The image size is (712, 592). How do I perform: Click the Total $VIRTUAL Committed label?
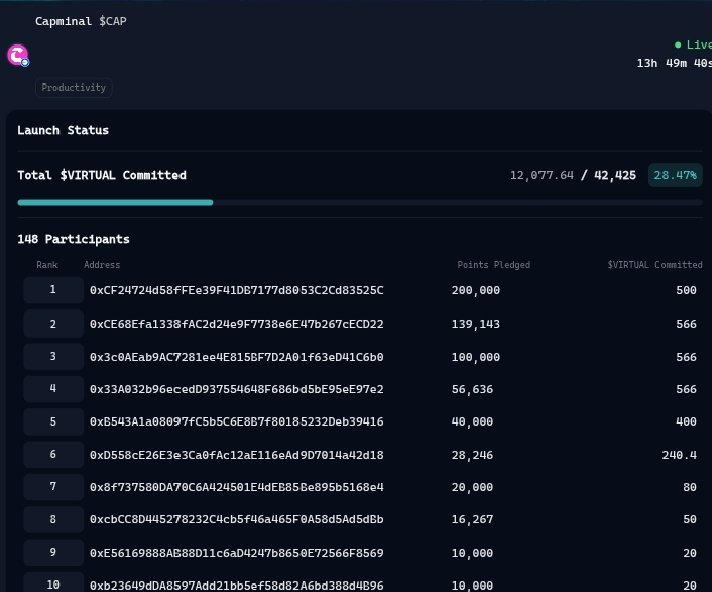[102, 175]
